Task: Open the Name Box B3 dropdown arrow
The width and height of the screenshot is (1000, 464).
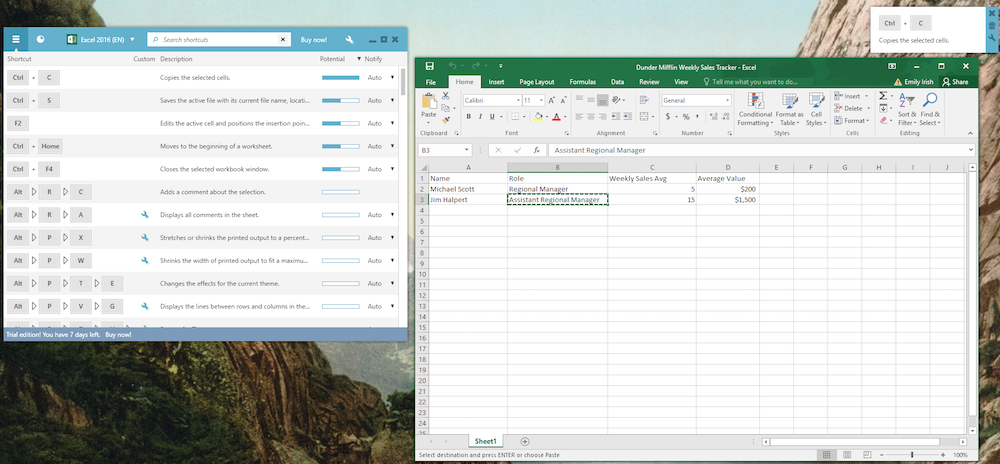Action: click(x=467, y=150)
